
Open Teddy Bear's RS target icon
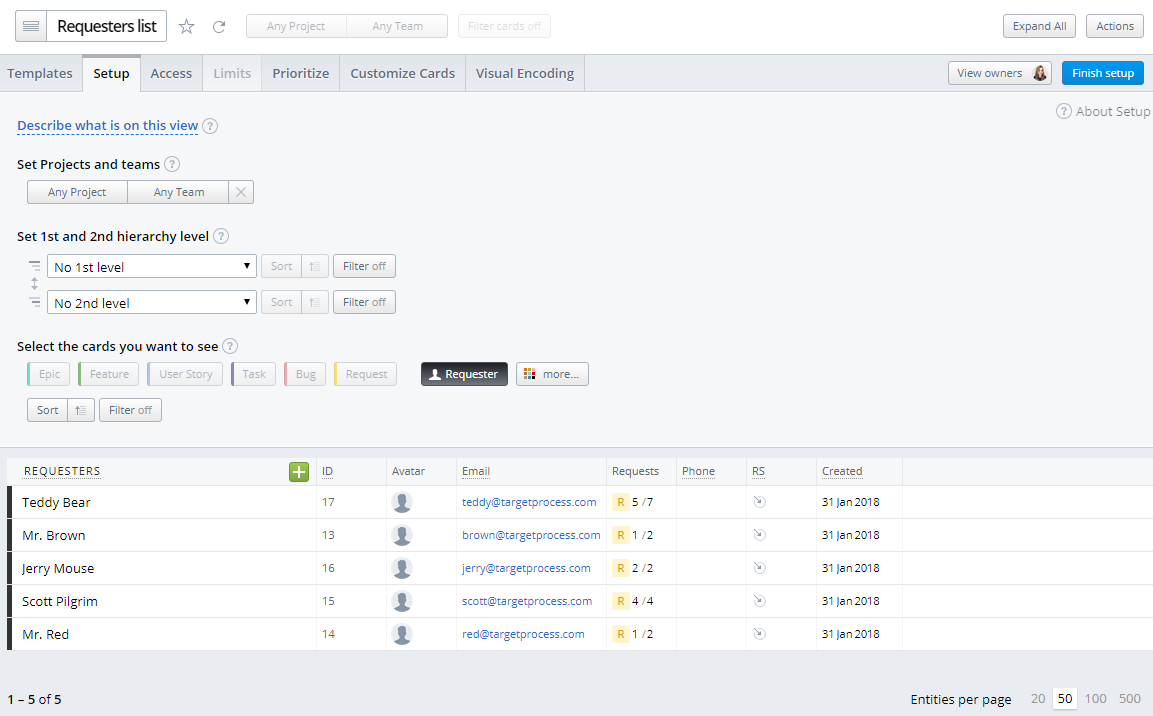[759, 501]
